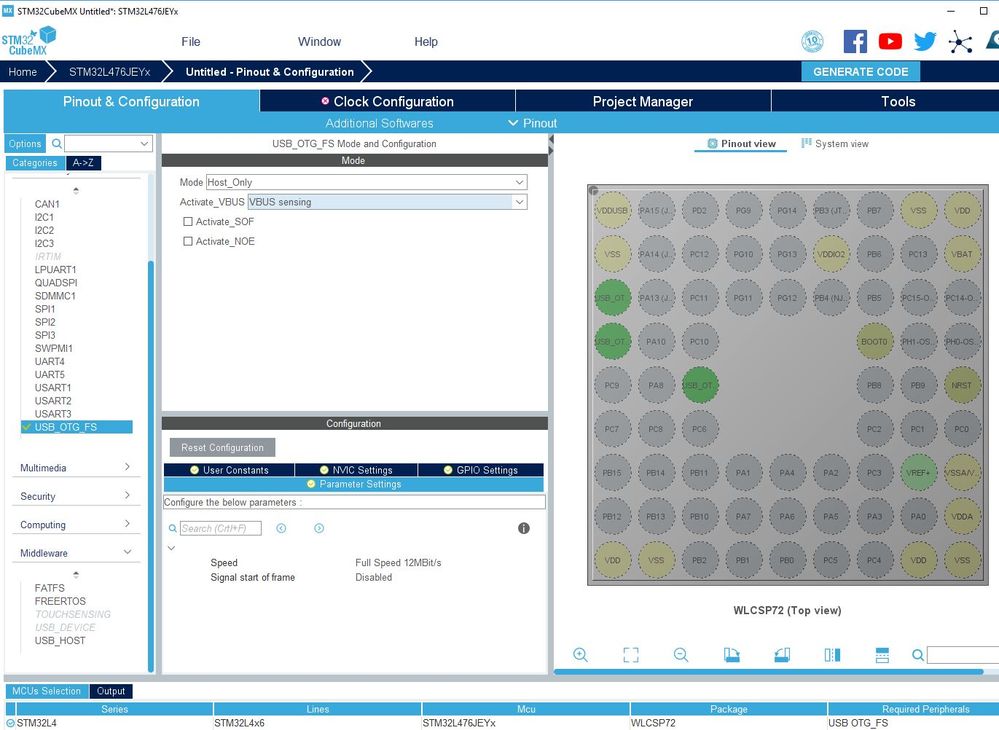Click the Options button
This screenshot has height=730, width=999.
(x=25, y=144)
